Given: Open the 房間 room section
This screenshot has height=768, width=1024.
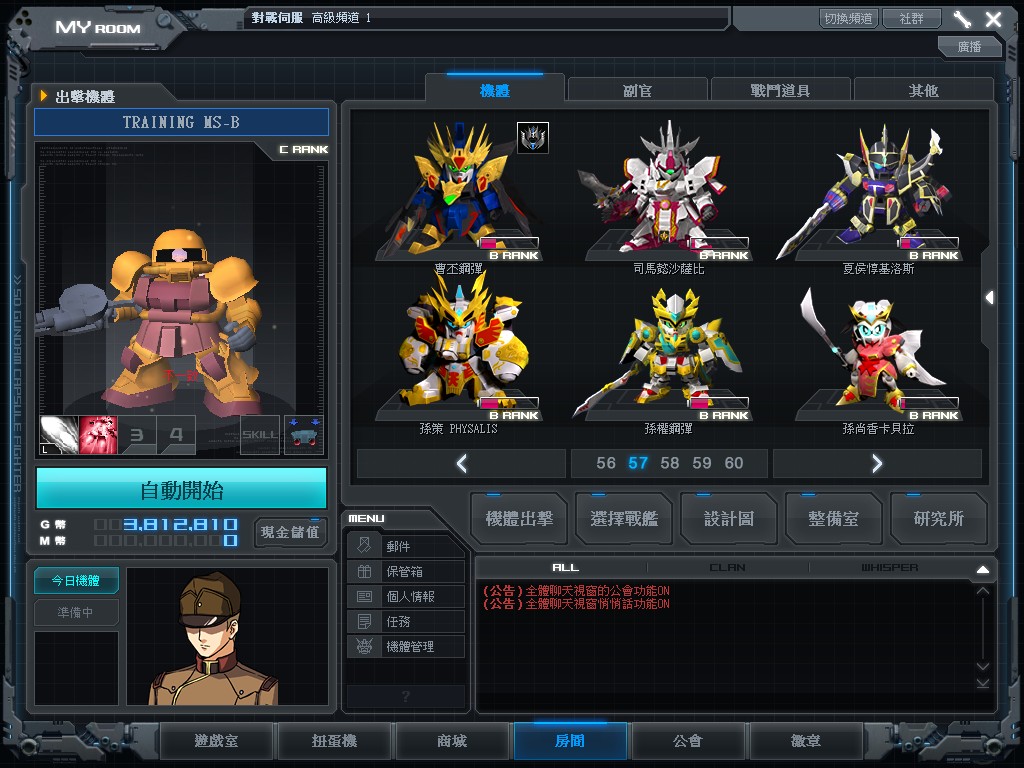Looking at the screenshot, I should click(x=570, y=741).
